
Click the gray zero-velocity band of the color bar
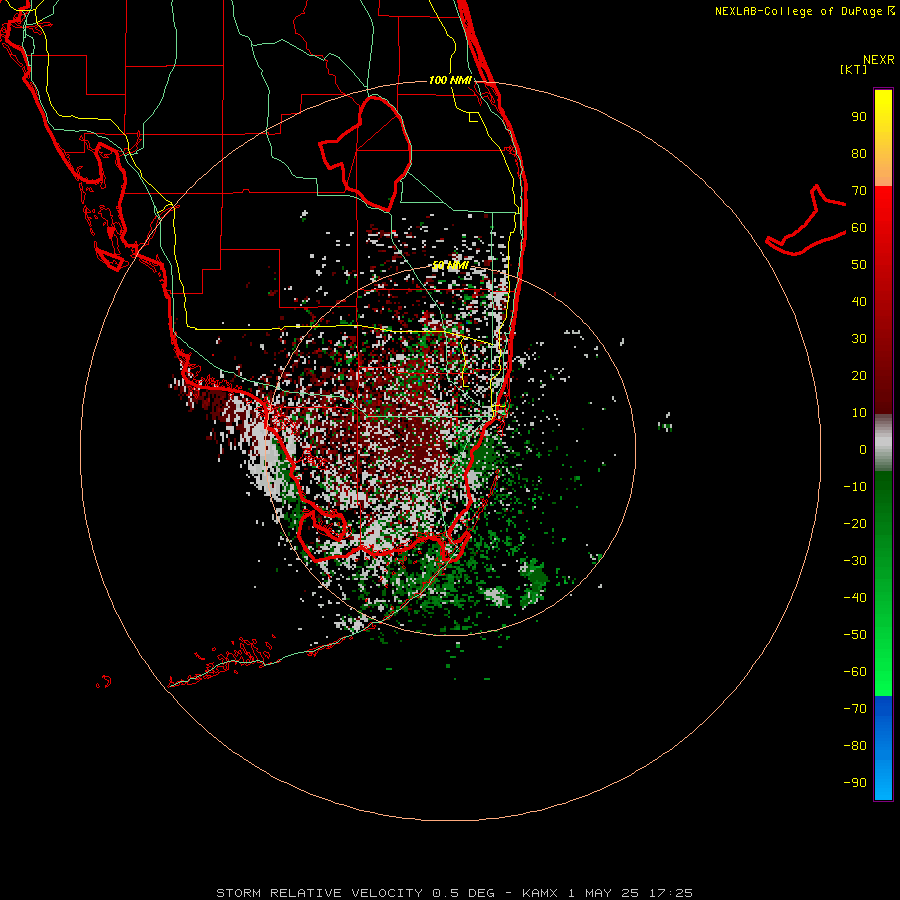click(x=883, y=443)
